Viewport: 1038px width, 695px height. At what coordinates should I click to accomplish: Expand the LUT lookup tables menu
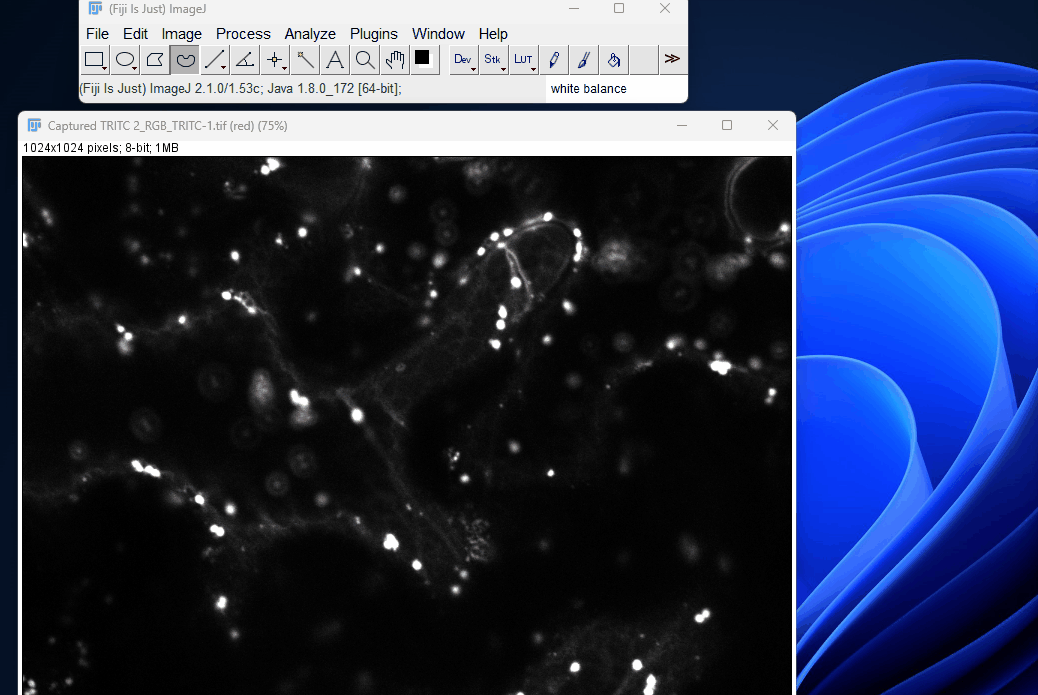click(524, 60)
